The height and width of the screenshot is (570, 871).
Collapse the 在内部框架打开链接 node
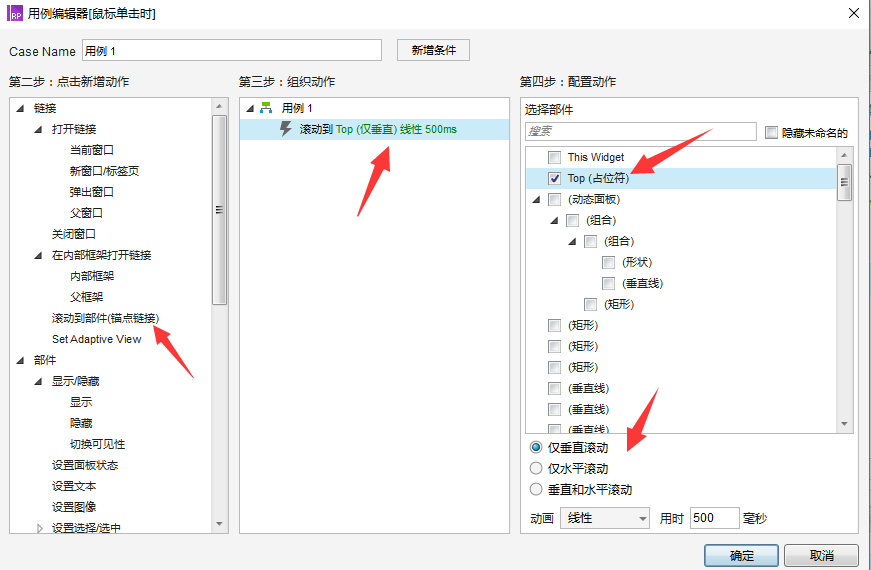pyautogui.click(x=38, y=256)
